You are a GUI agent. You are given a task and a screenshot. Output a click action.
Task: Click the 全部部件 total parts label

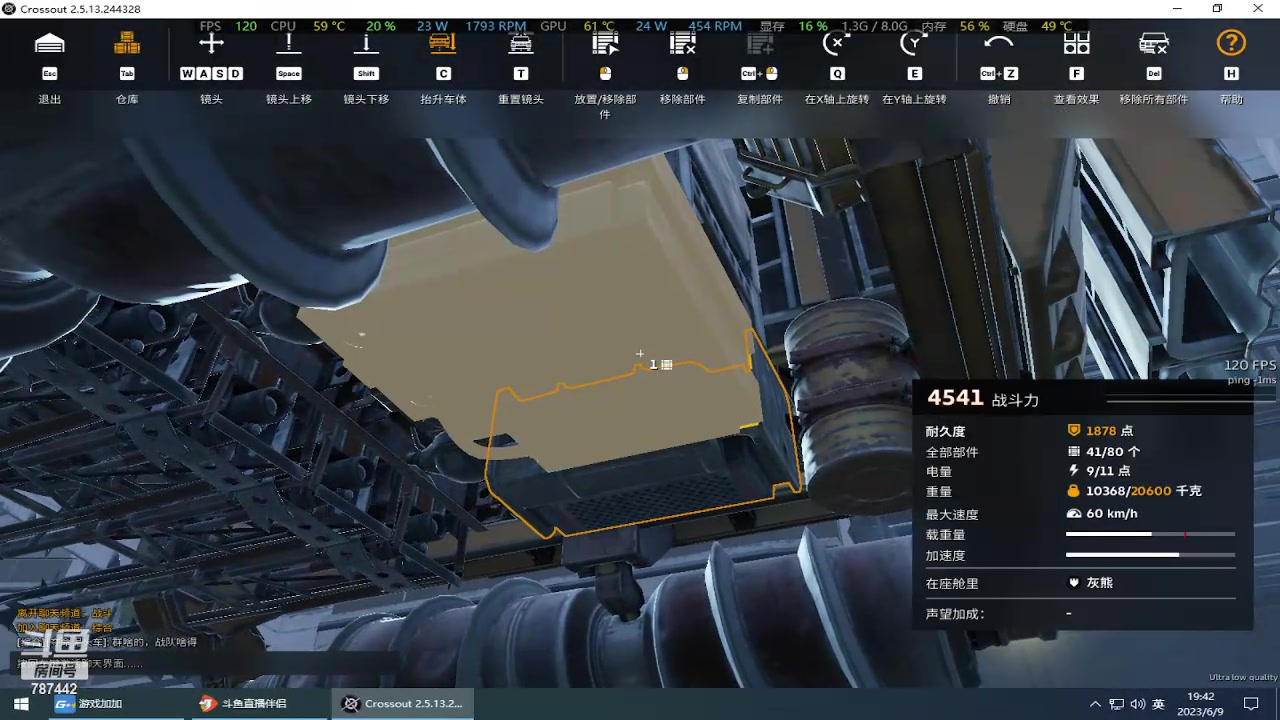tap(952, 452)
